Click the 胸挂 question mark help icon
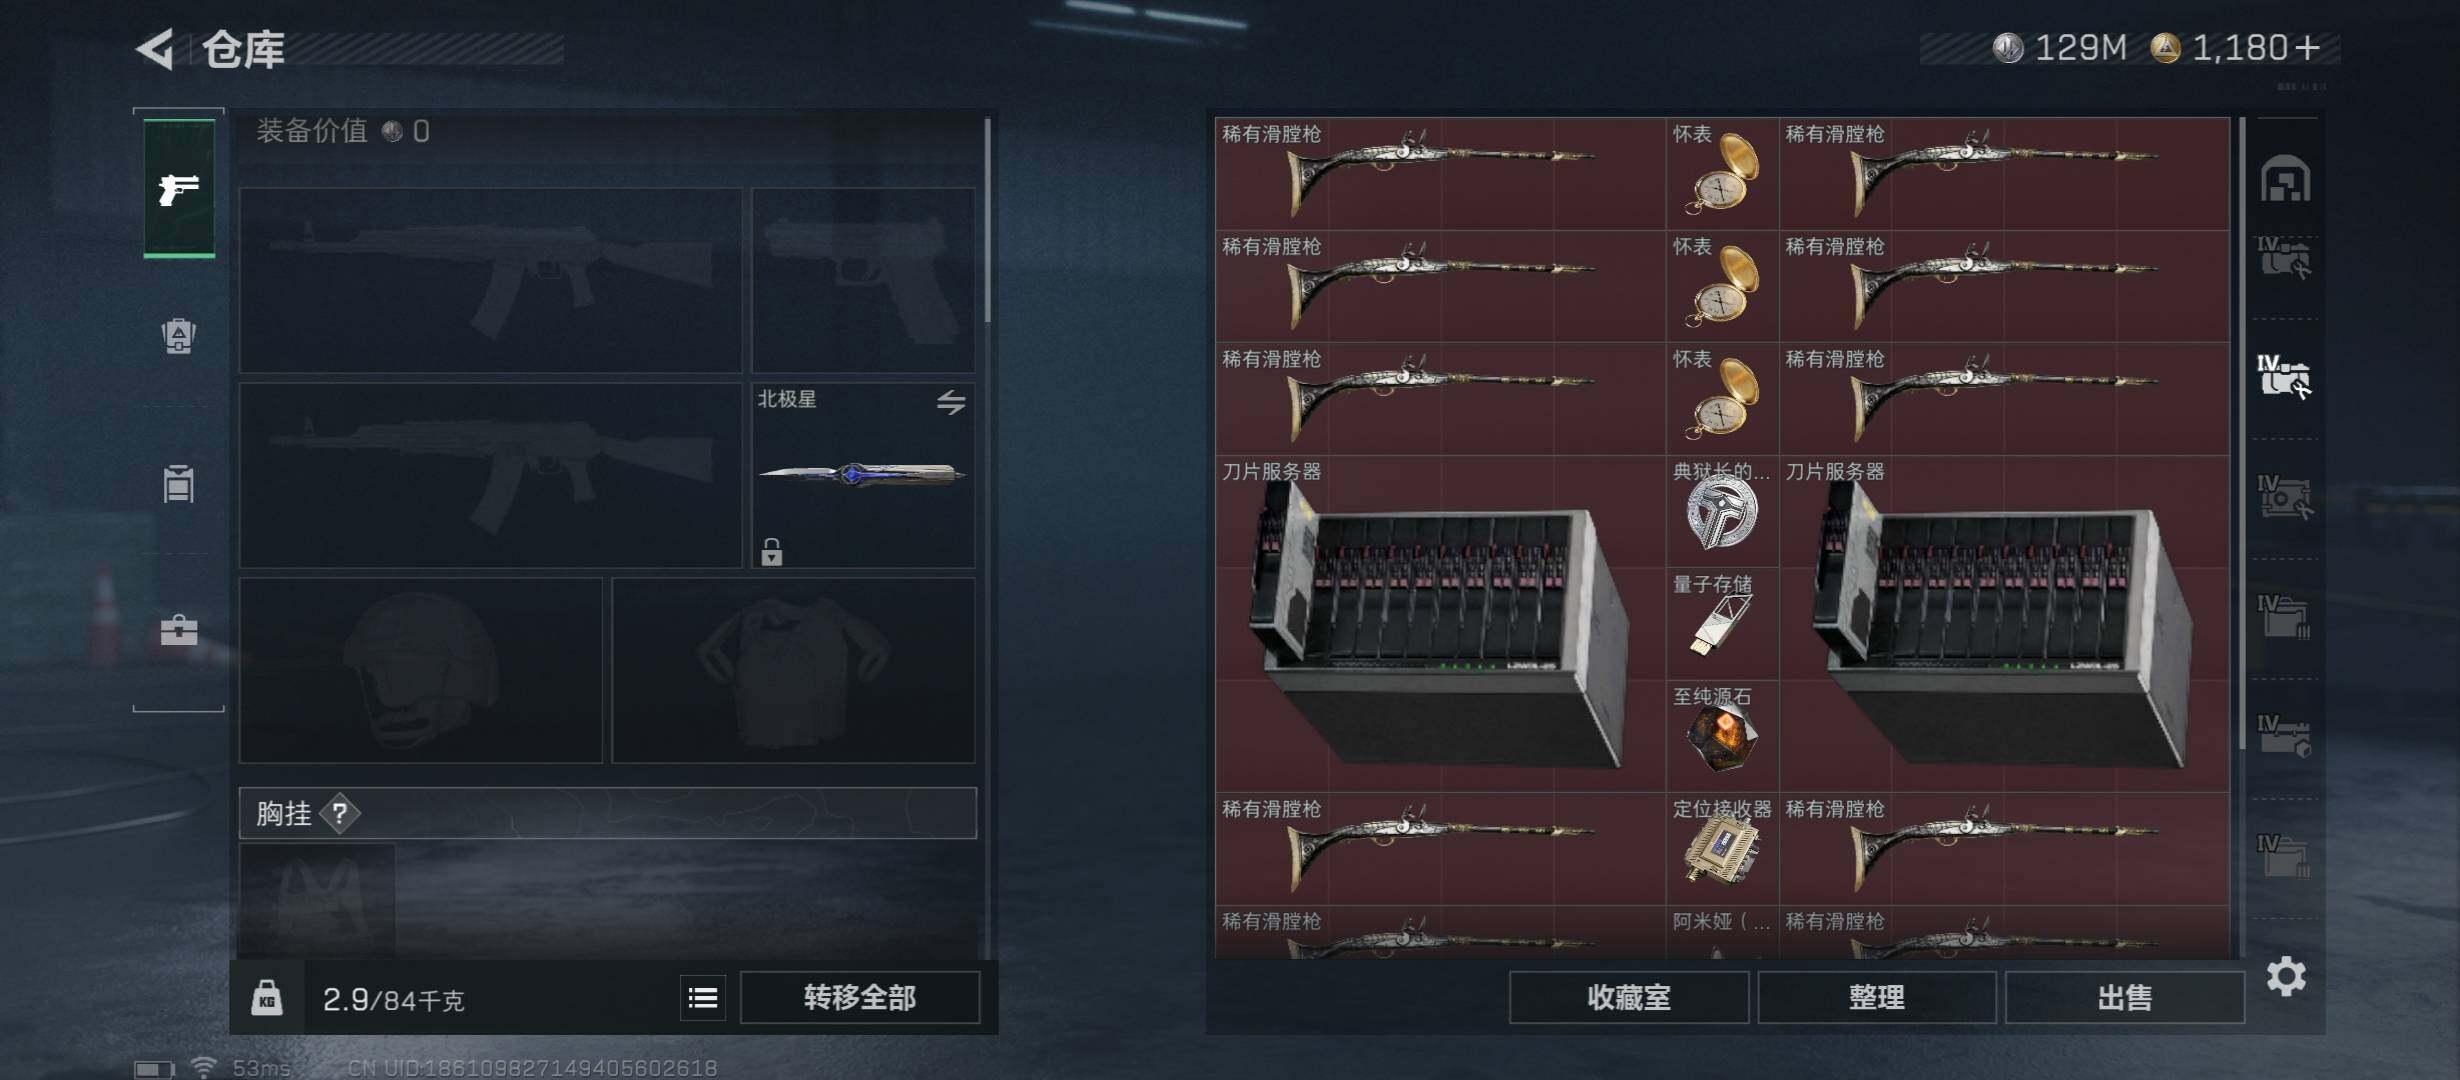Screen dimensions: 2460x1080 340,813
